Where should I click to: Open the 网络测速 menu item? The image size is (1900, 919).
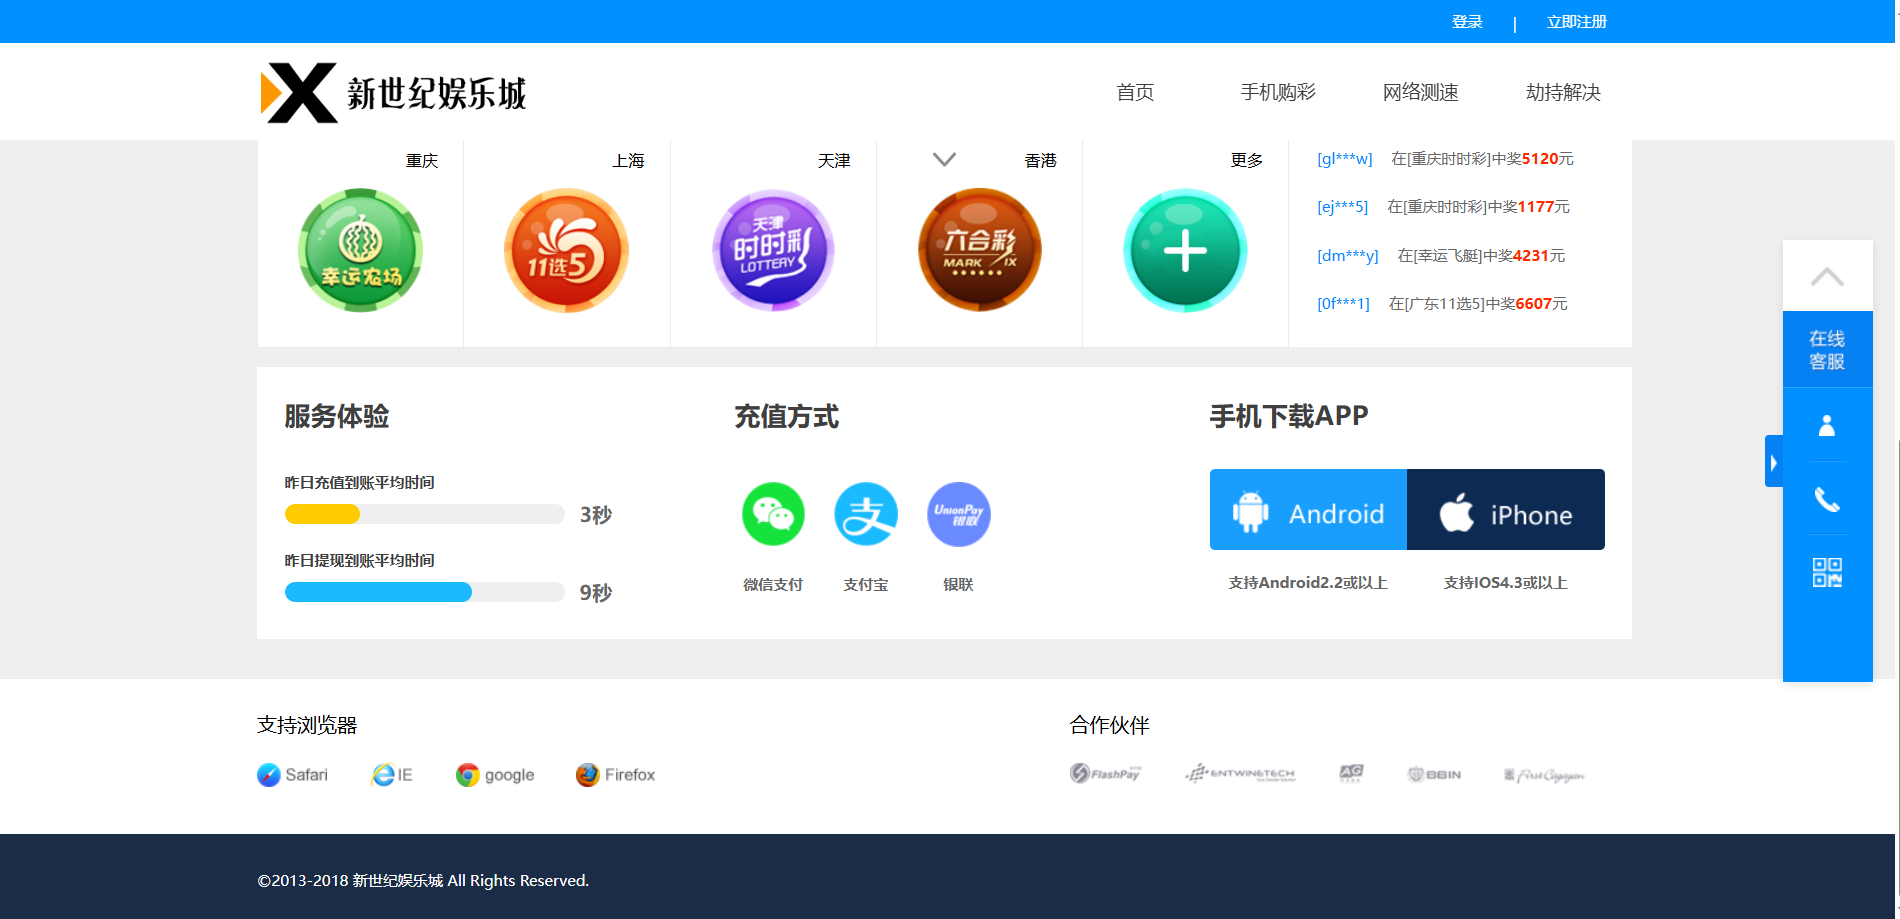1421,92
